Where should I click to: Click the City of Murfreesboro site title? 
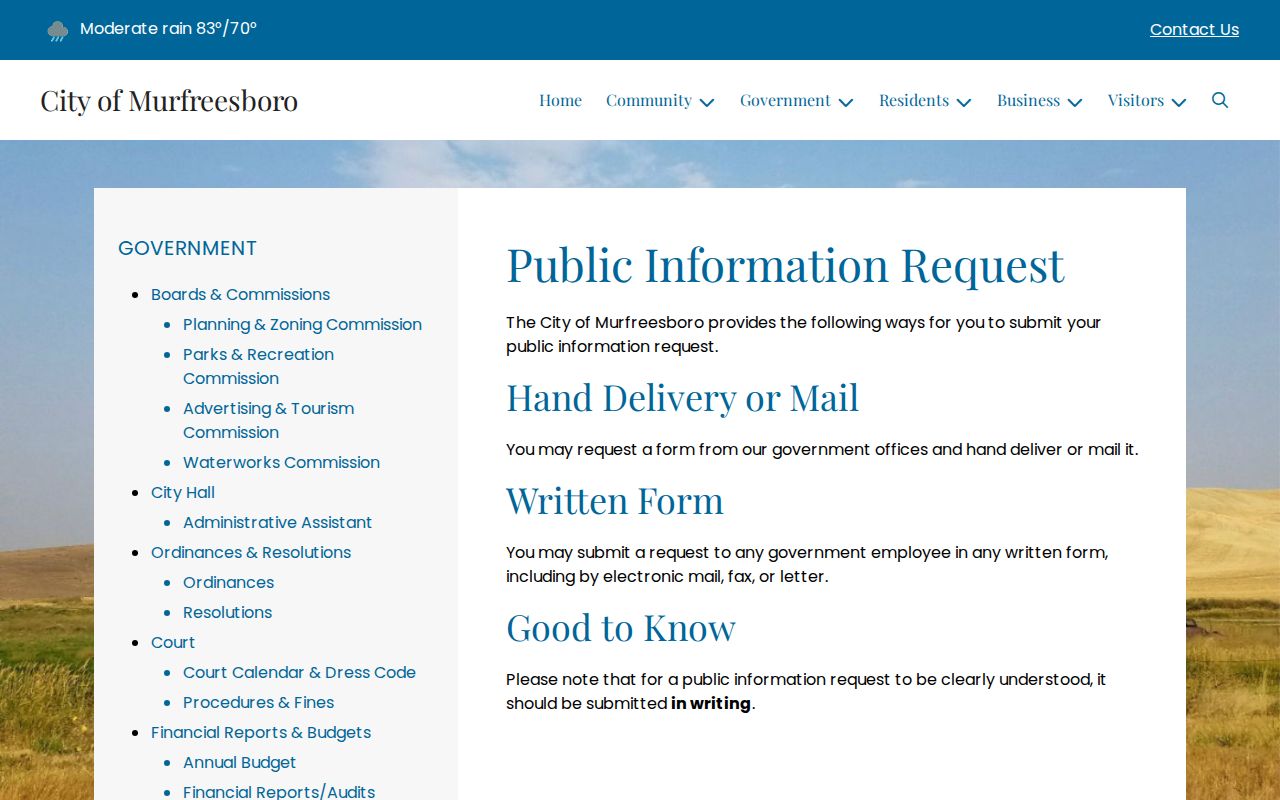[x=169, y=100]
